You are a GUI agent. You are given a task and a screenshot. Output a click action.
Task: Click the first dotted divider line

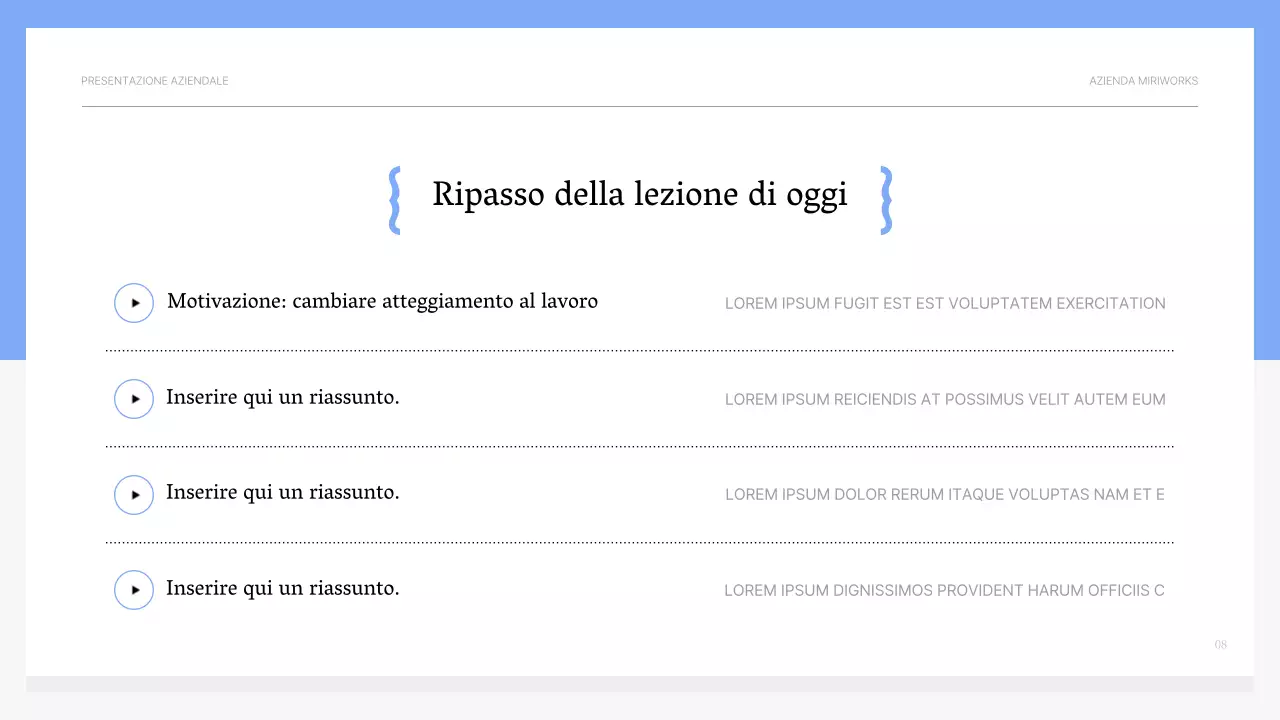pos(639,351)
